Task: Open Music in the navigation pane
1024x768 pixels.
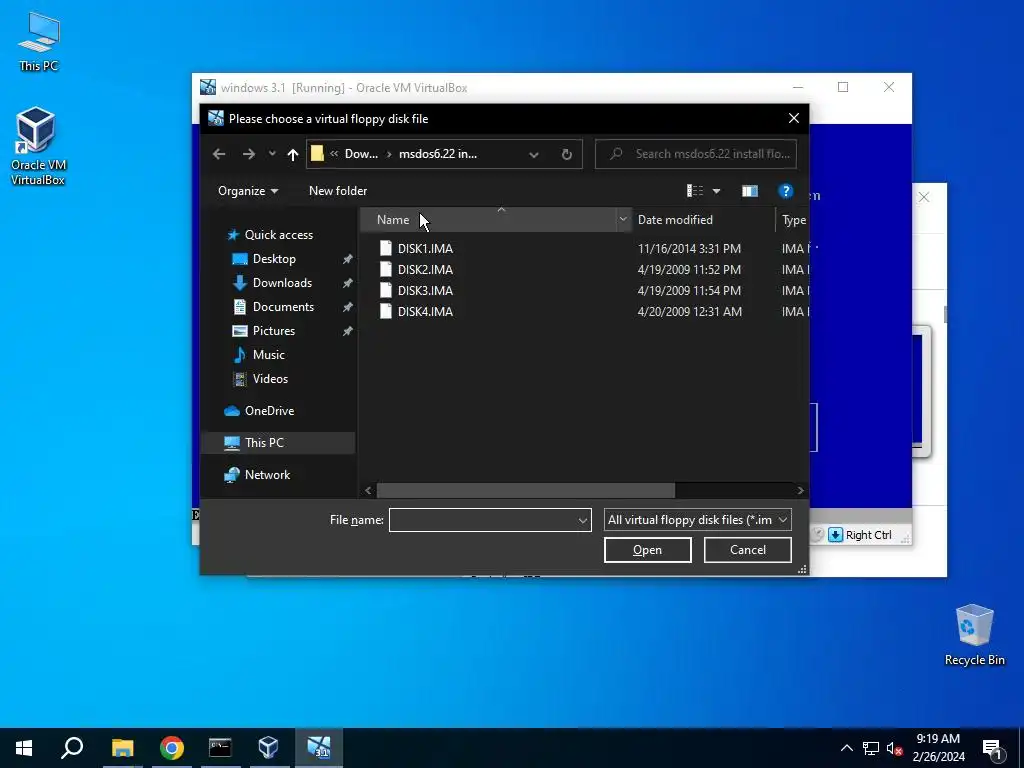Action: [268, 355]
